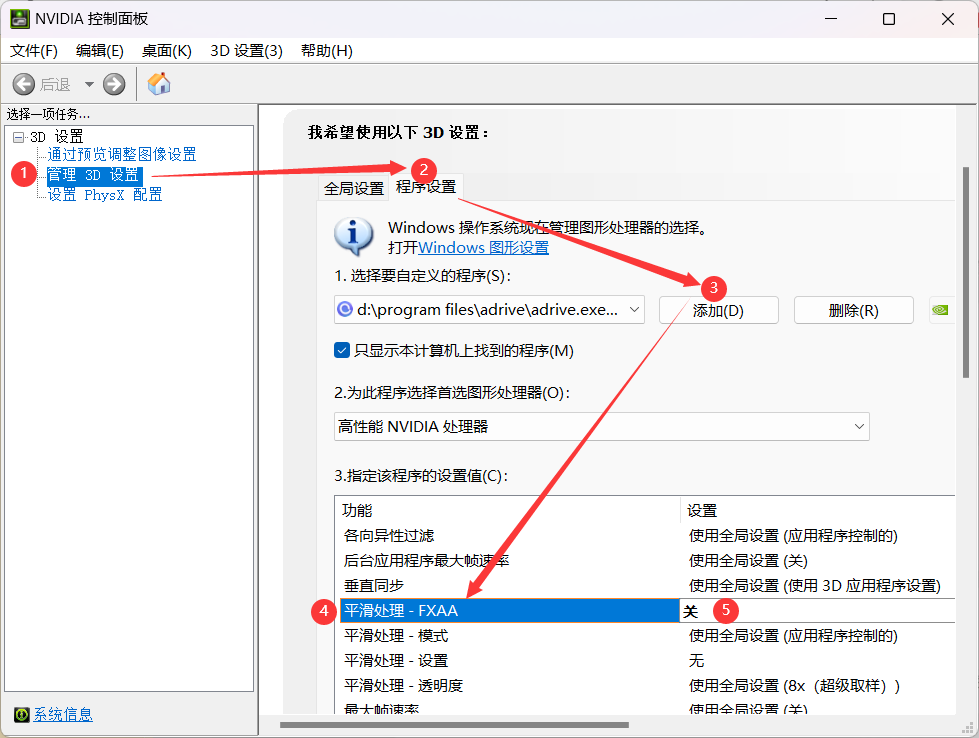
Task: Open the 帮助(H) menu
Action: [x=327, y=51]
